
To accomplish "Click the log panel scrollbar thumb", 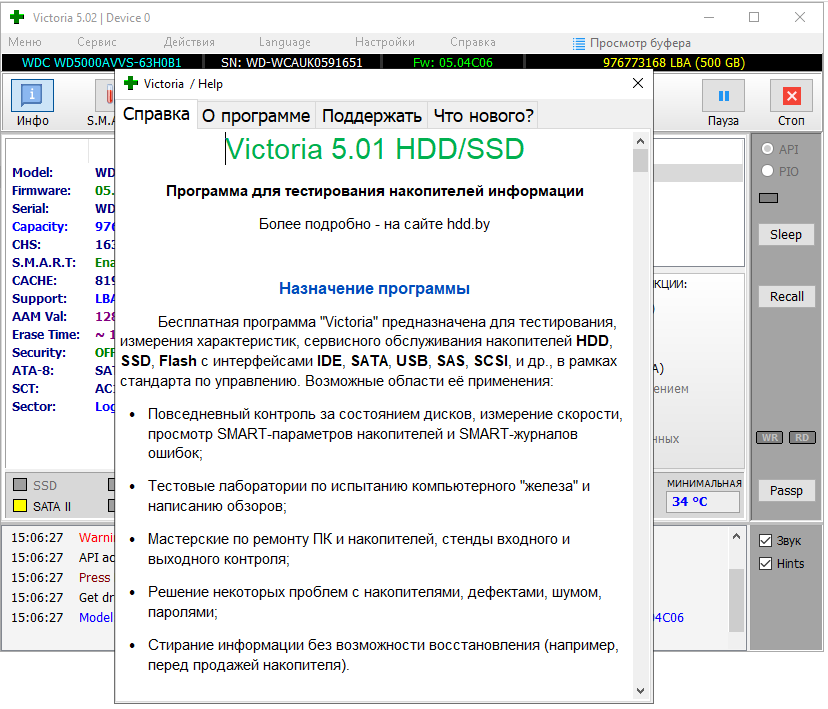I will [736, 600].
